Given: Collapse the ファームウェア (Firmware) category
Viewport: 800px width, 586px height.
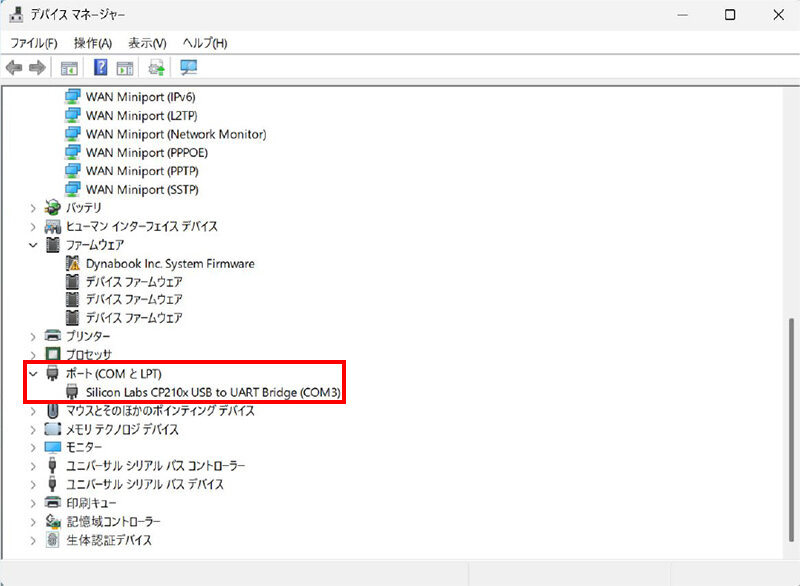Looking at the screenshot, I should (x=34, y=245).
